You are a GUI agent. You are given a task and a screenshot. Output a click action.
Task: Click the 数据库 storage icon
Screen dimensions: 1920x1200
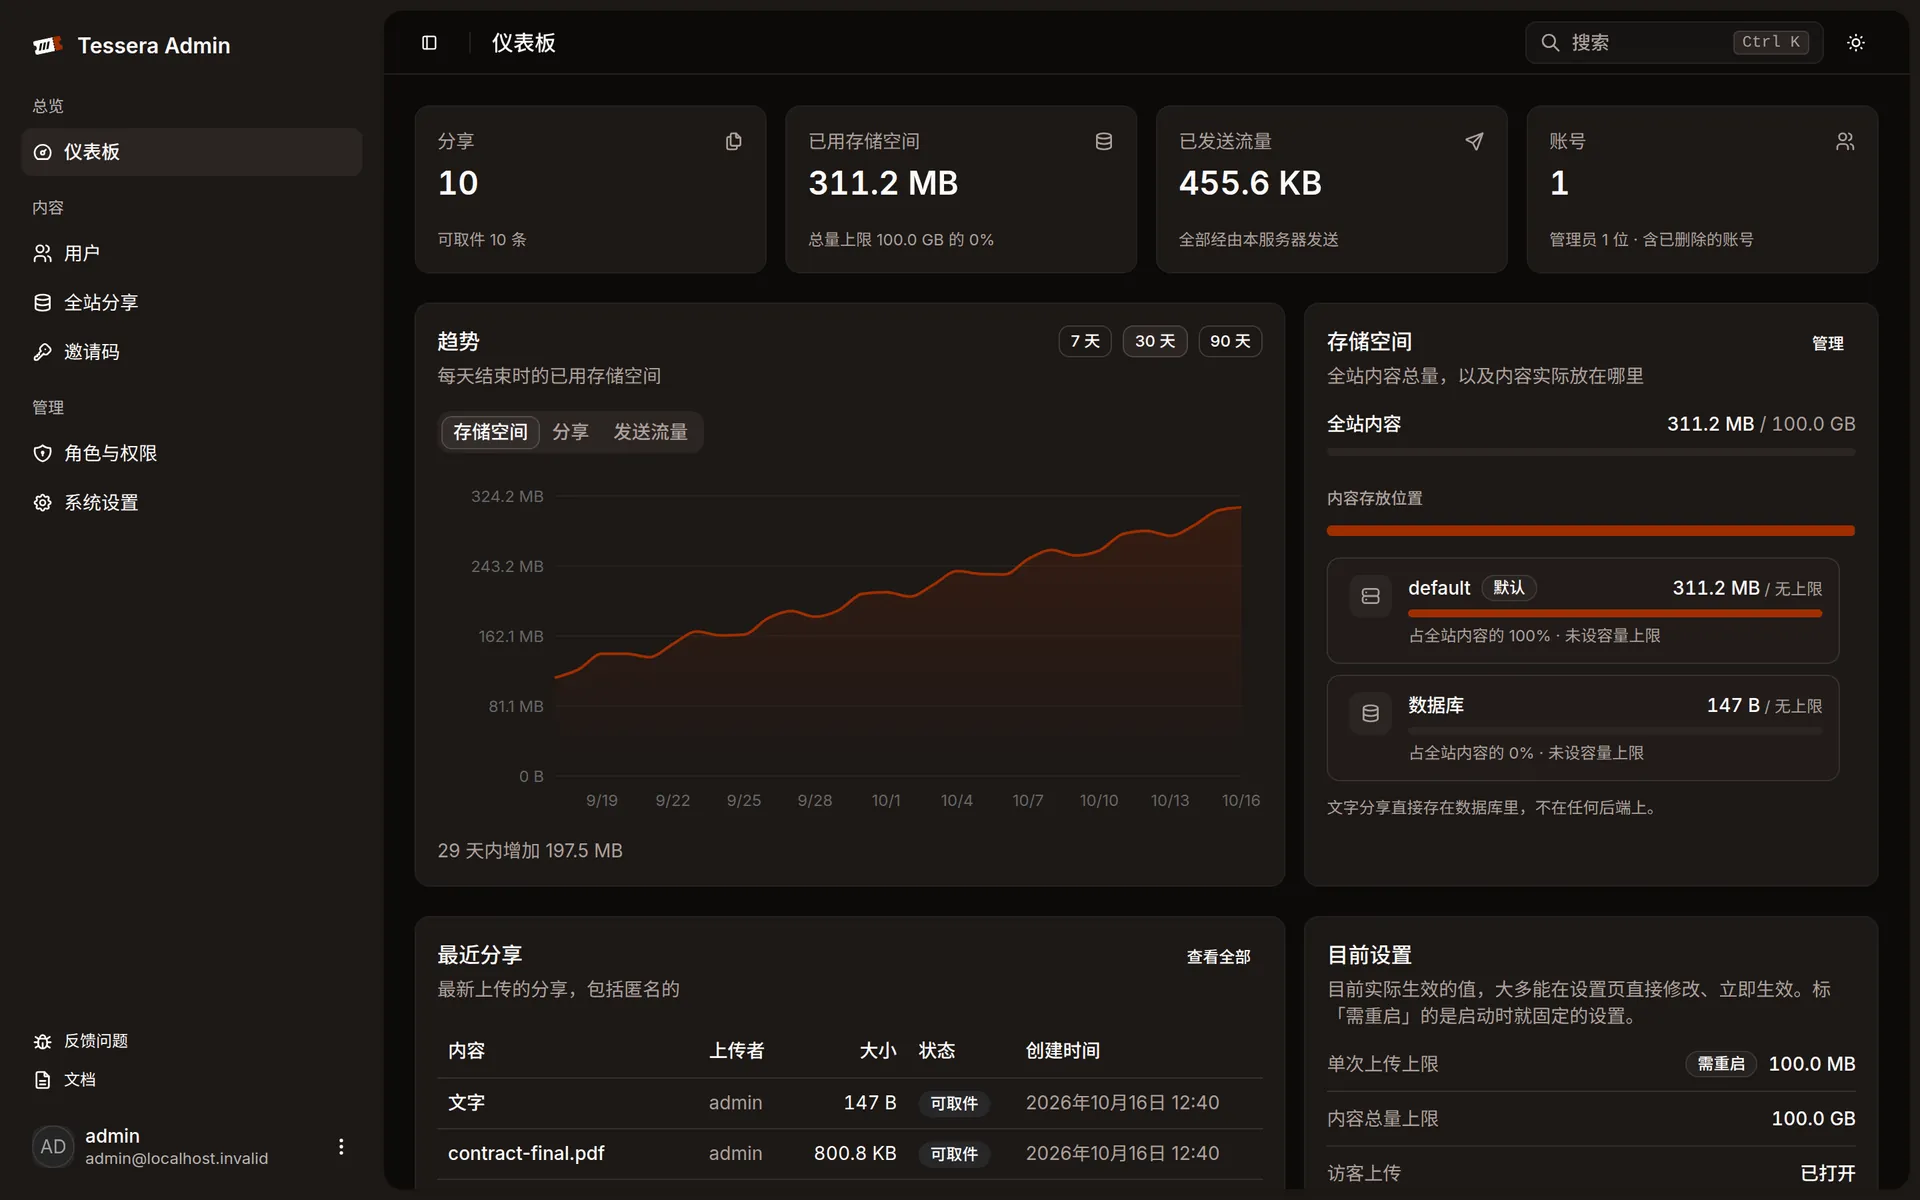(x=1370, y=714)
